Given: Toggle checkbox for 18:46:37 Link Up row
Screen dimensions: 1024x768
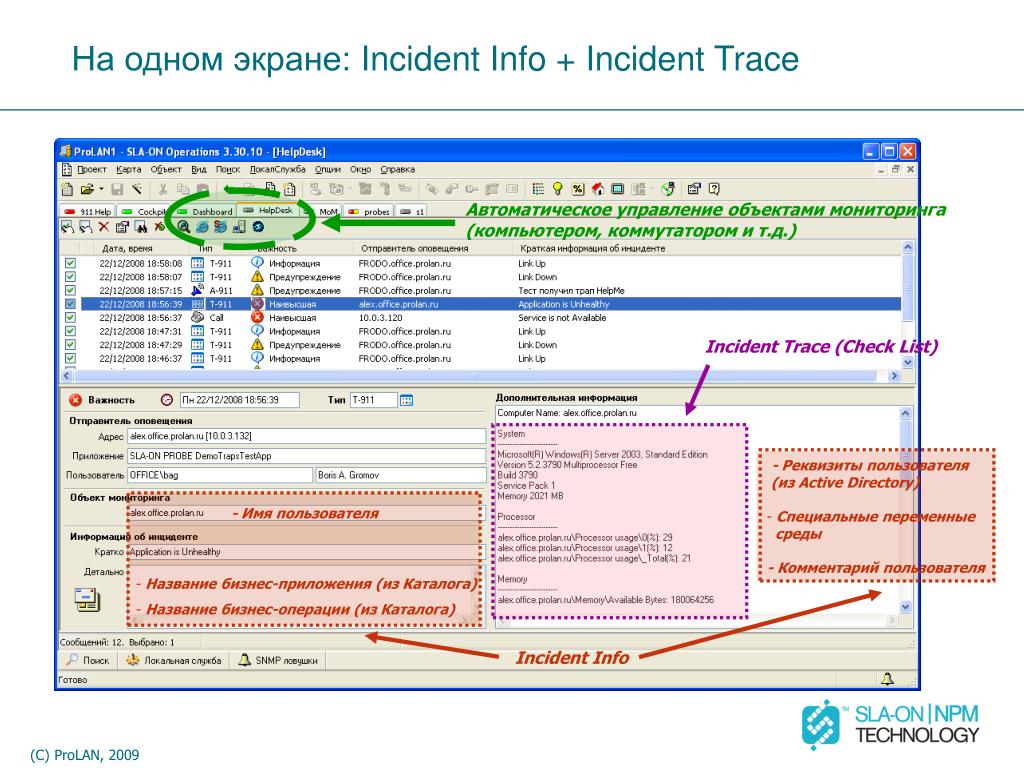Looking at the screenshot, I should click(x=71, y=358).
